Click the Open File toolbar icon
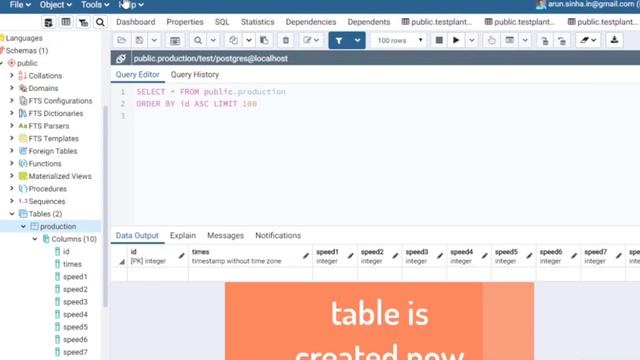 pyautogui.click(x=122, y=40)
